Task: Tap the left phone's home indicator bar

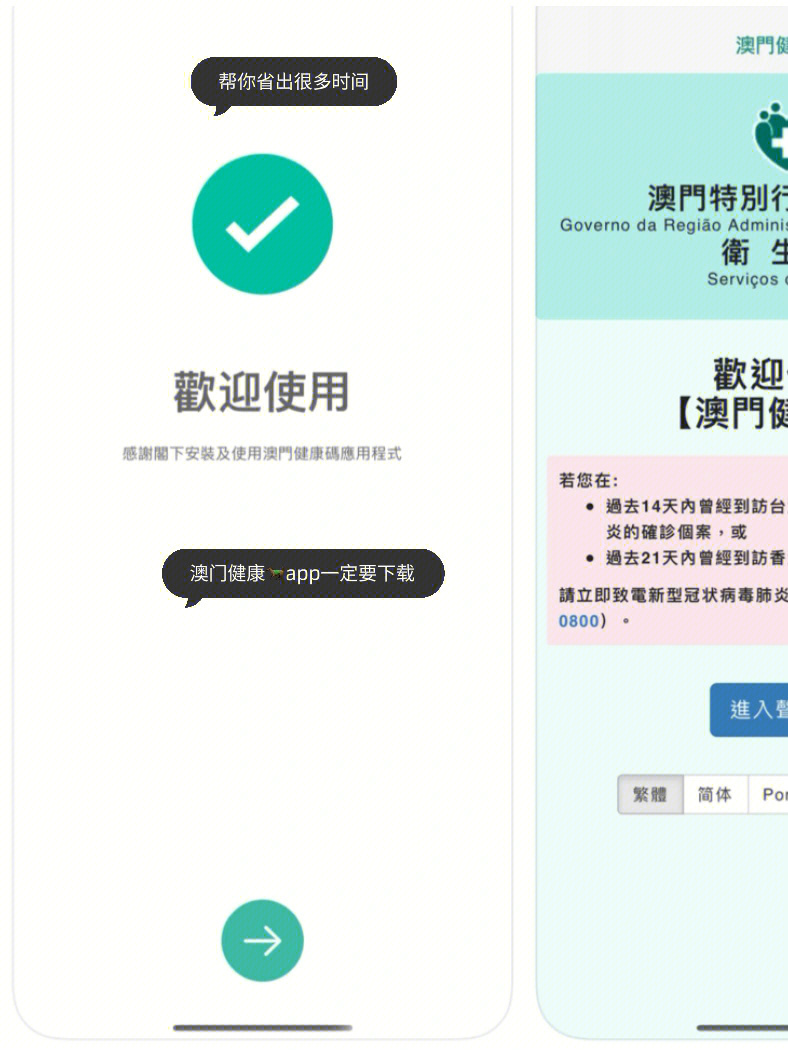Action: 262,1027
